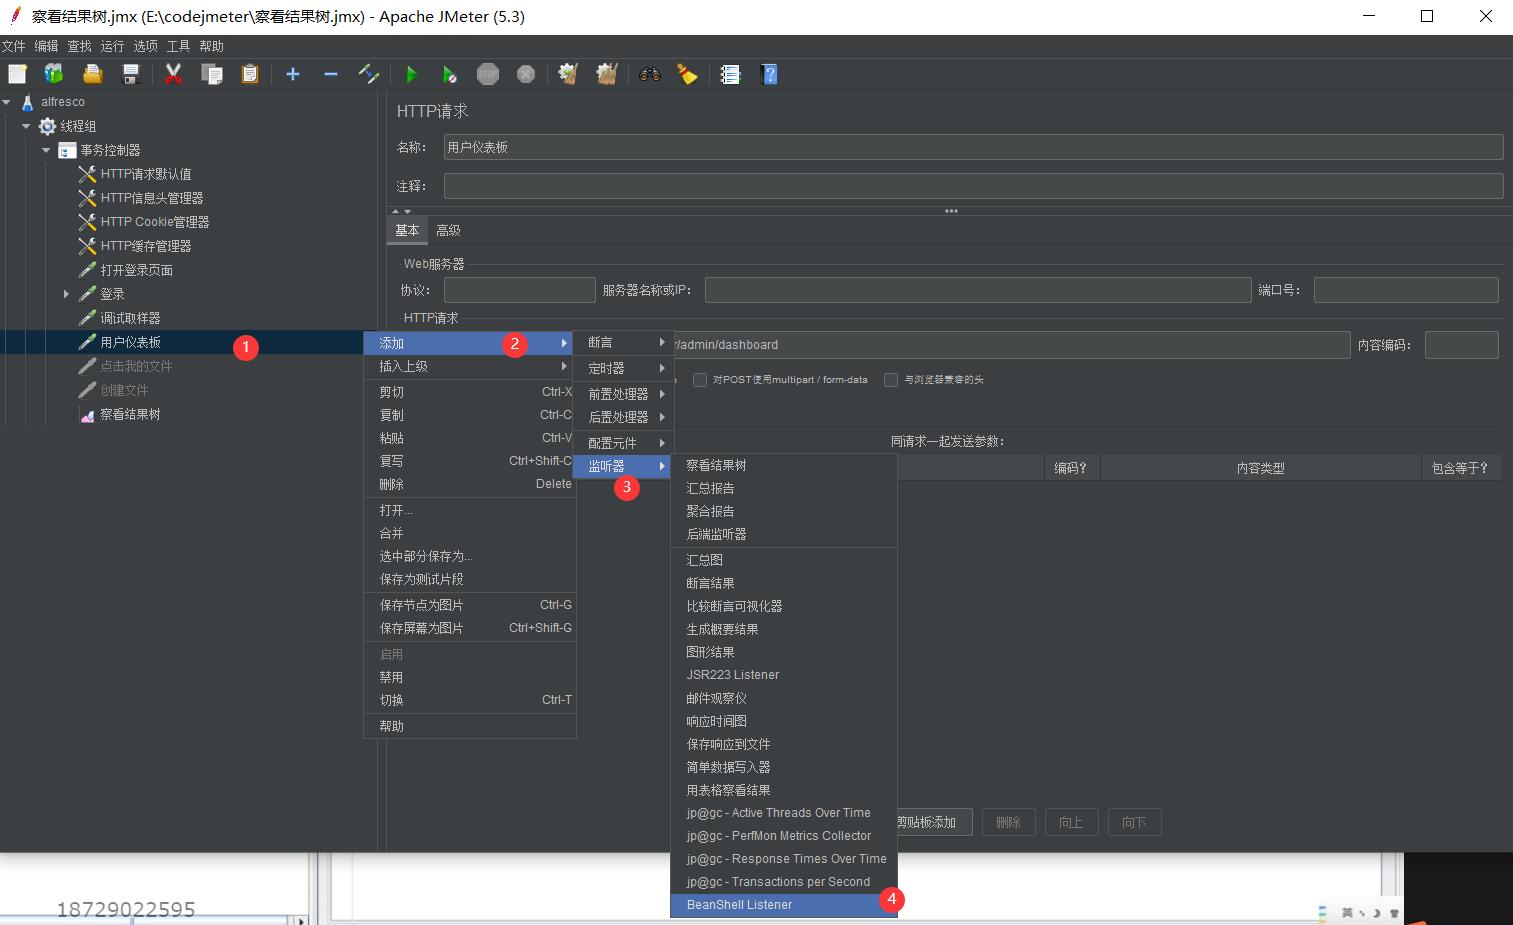This screenshot has height=925, width=1513.
Task: Open the 定时器 submenu
Action: click(623, 368)
